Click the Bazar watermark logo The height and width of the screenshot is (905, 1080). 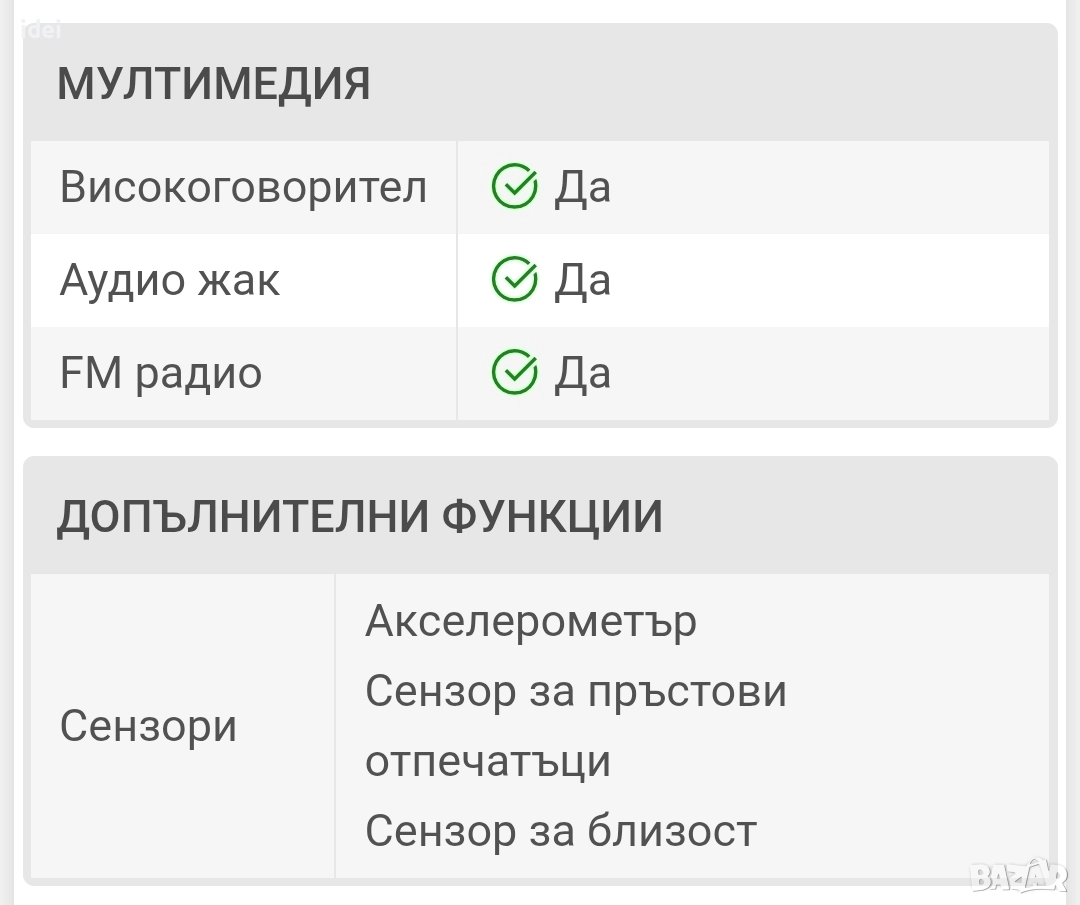(x=1019, y=876)
